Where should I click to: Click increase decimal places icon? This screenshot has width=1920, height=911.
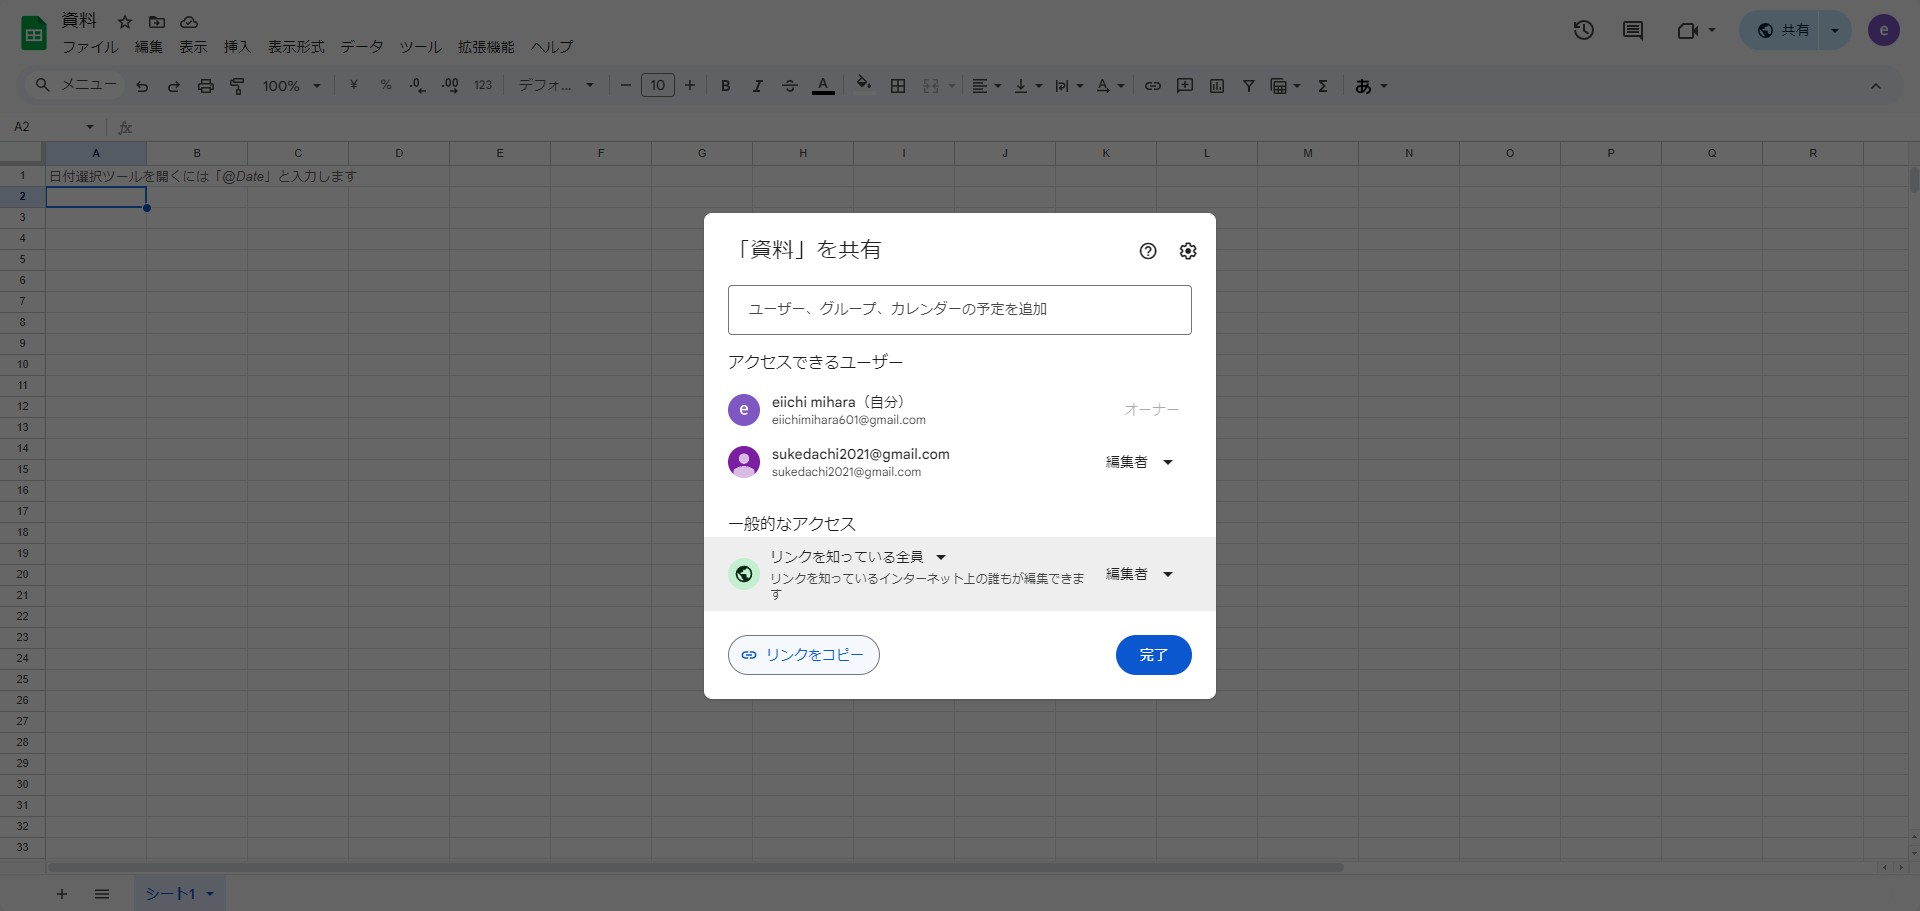click(x=450, y=86)
